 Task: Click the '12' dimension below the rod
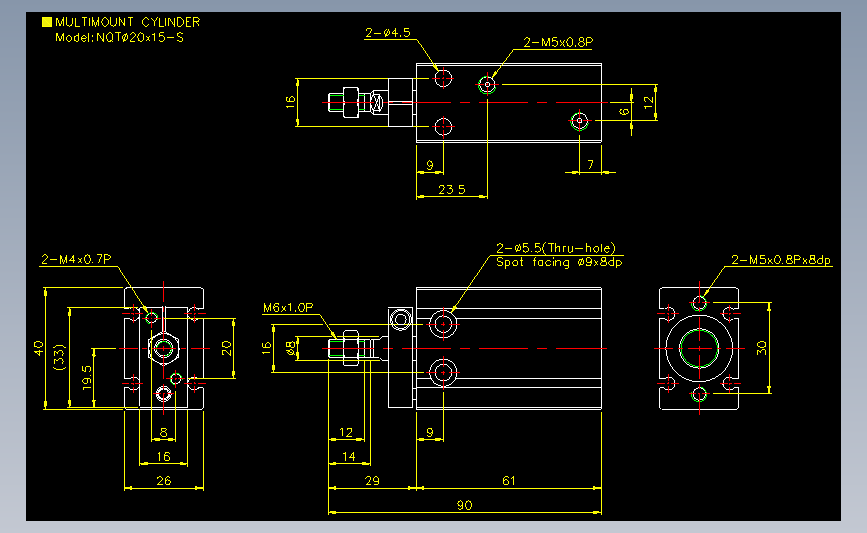coord(346,432)
